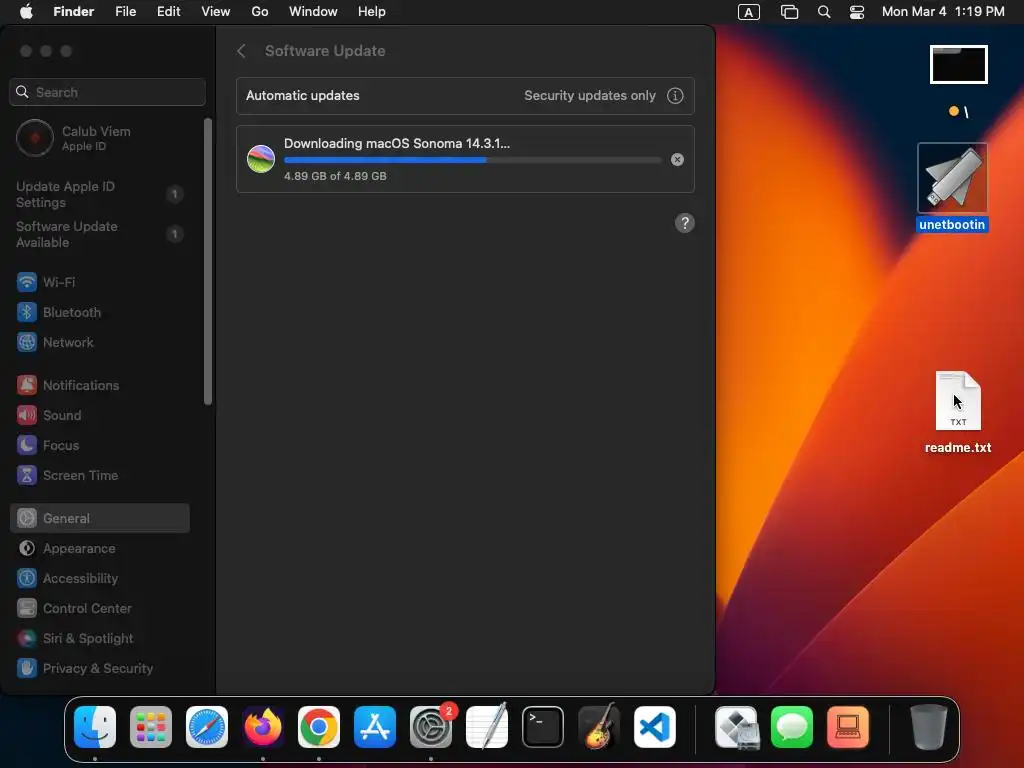Click the Automatic updates info icon
Image resolution: width=1024 pixels, height=768 pixels.
pyautogui.click(x=675, y=96)
